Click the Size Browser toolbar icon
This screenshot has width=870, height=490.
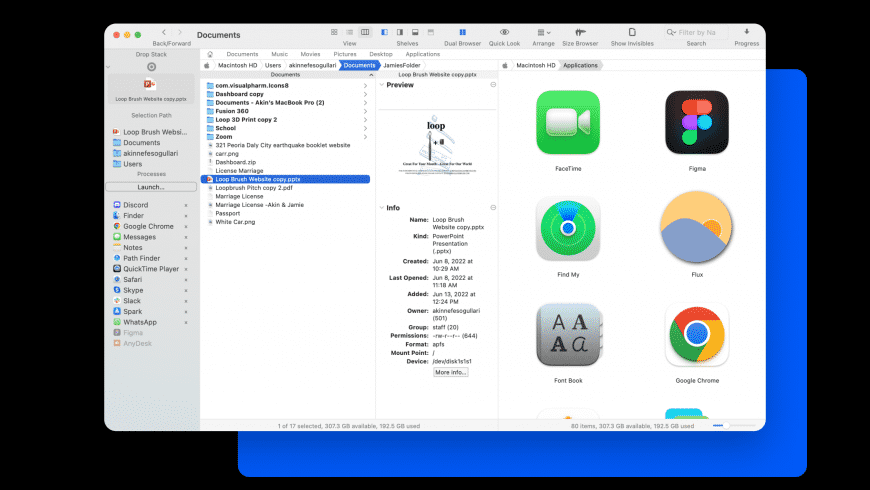[580, 33]
